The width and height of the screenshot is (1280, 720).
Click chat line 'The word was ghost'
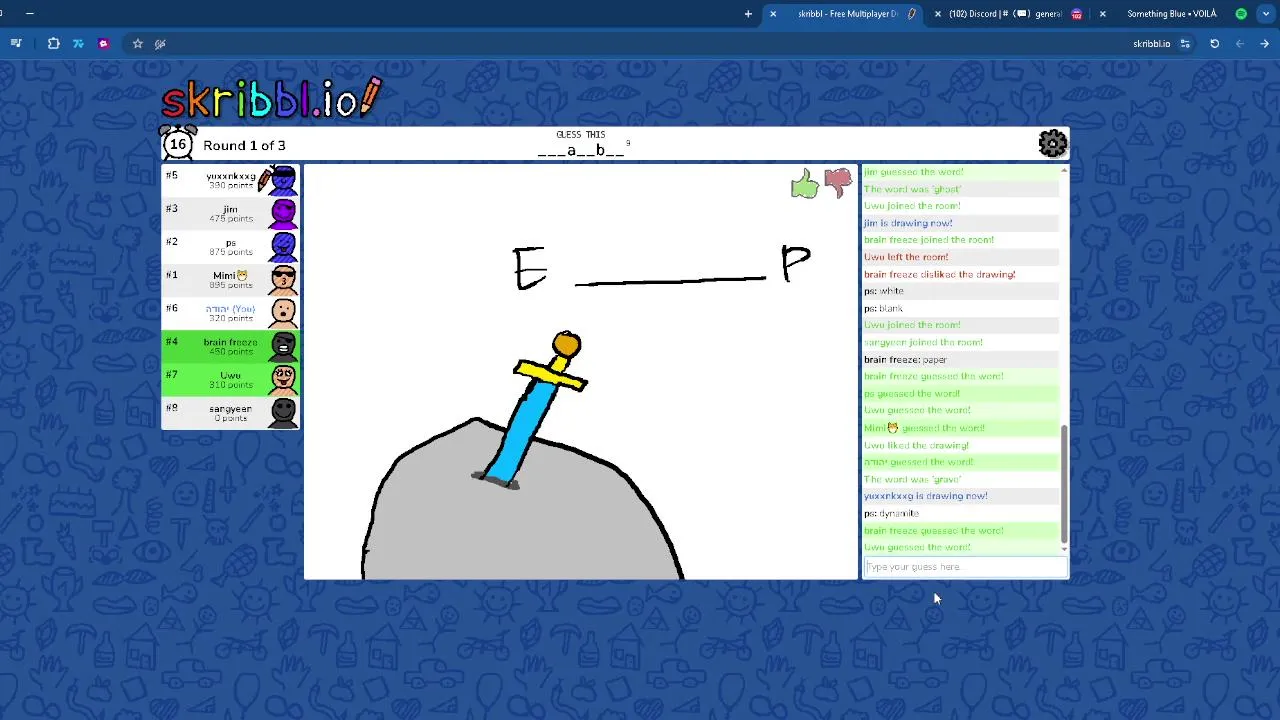tap(912, 189)
